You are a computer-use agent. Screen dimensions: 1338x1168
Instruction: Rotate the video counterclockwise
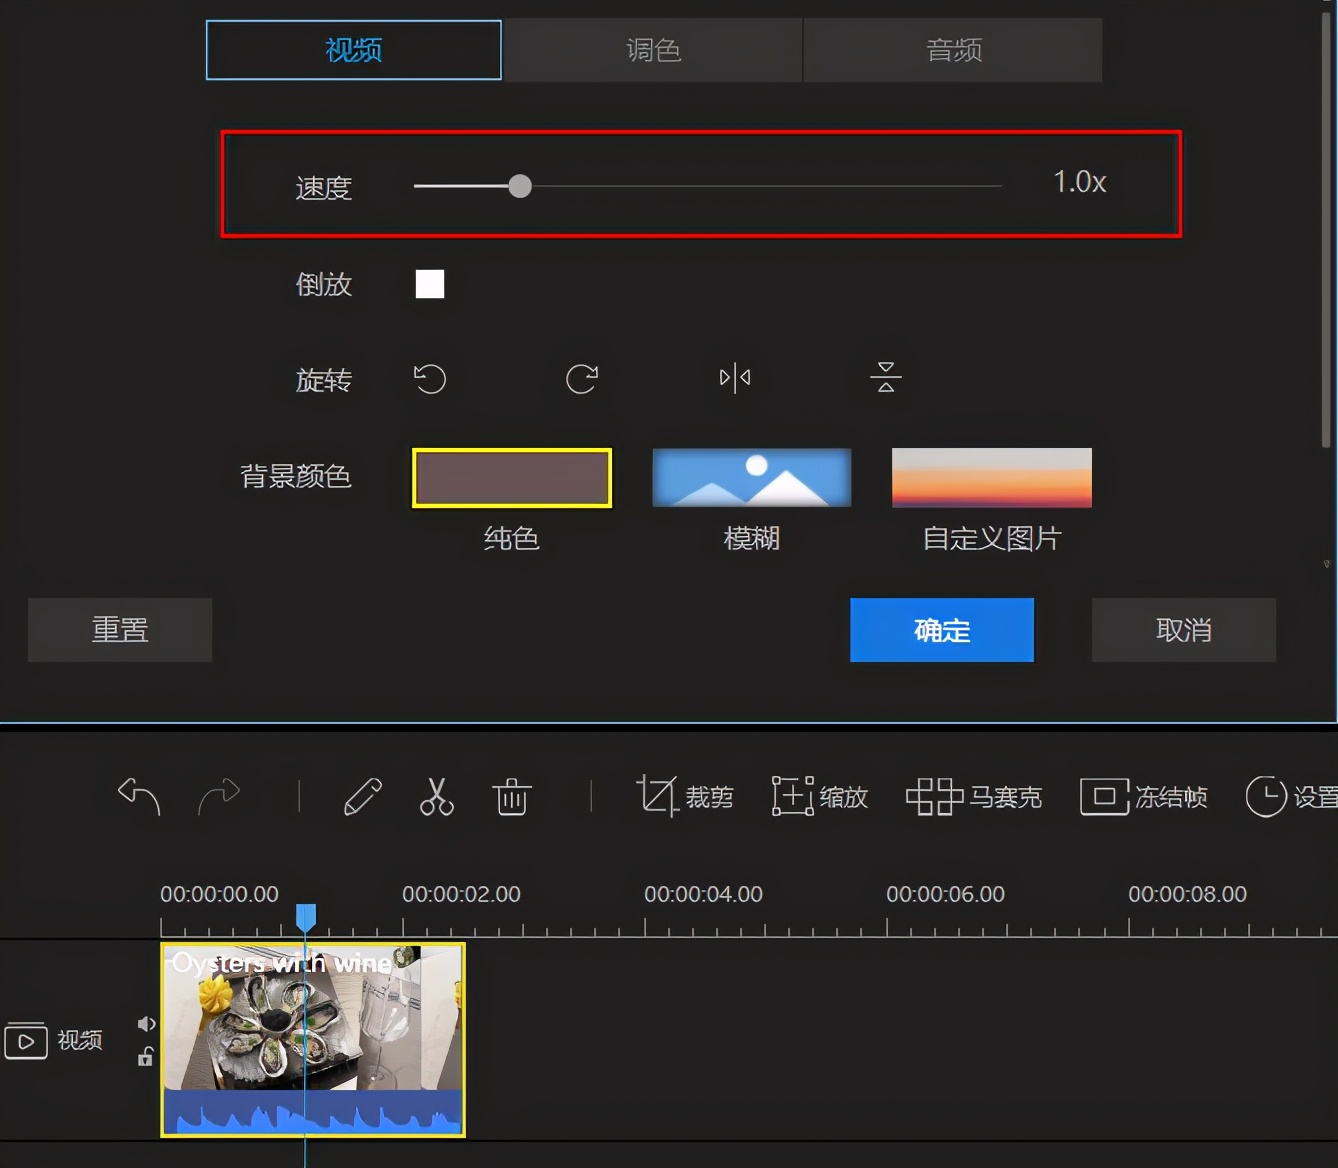point(429,379)
